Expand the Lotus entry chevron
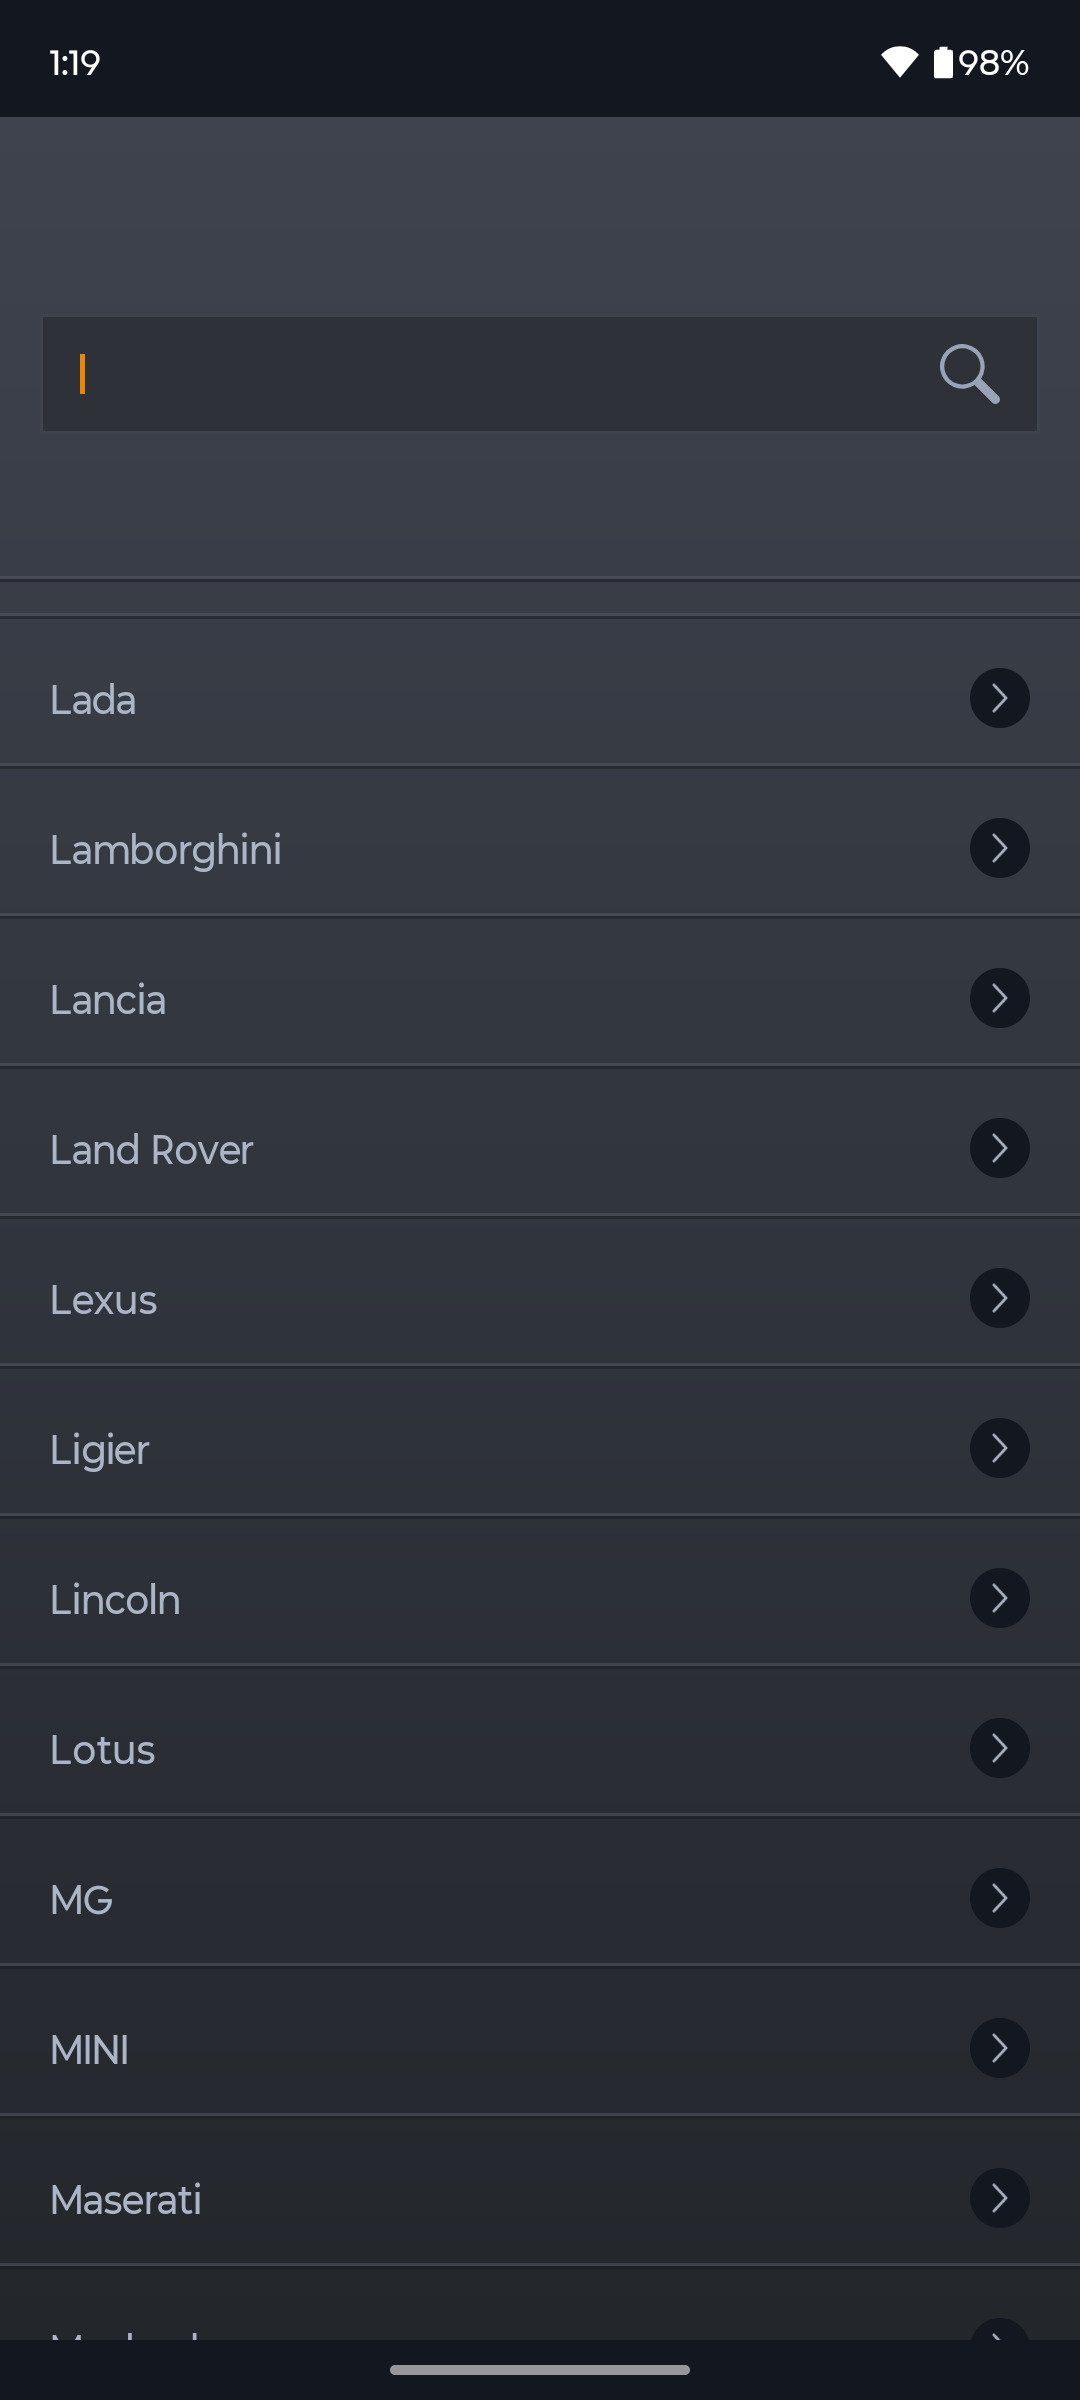Screen dimensions: 1080x2400 (999, 1748)
